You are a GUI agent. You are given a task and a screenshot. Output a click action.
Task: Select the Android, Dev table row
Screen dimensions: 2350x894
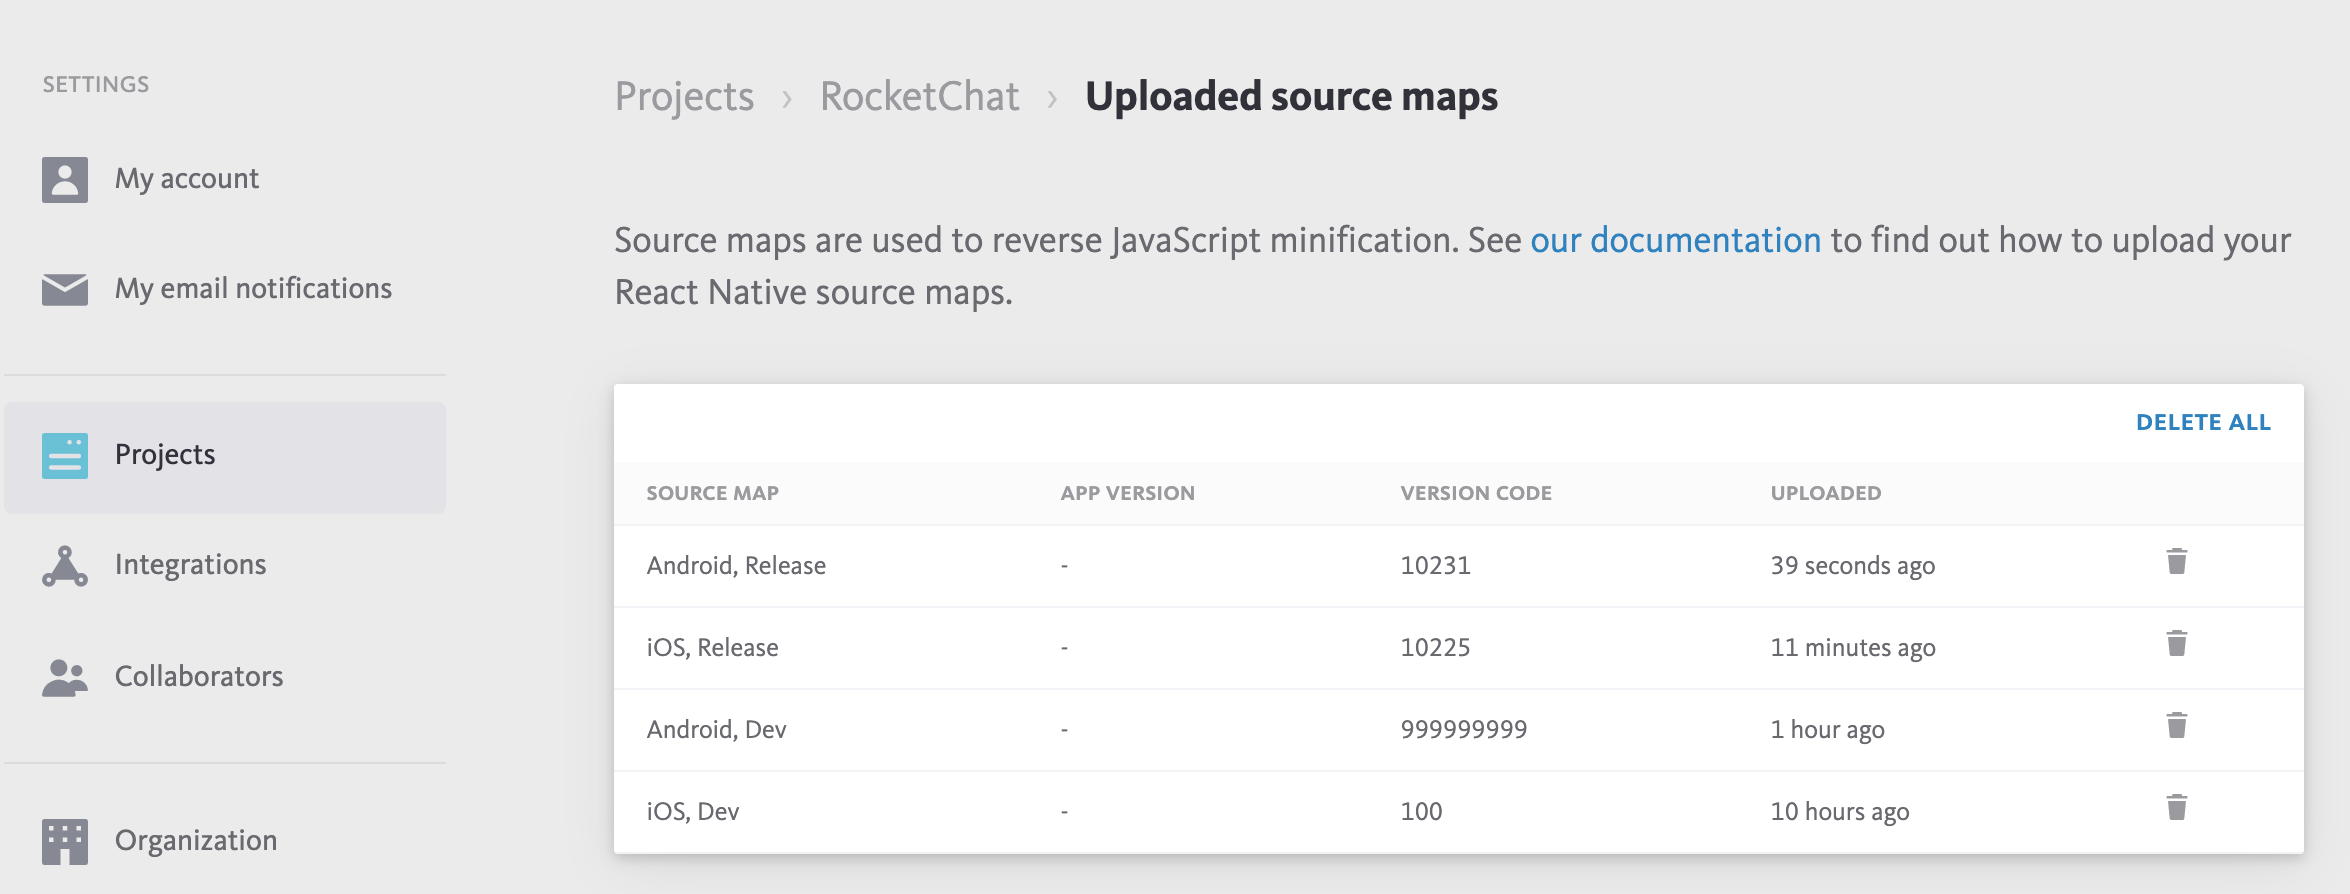click(716, 730)
